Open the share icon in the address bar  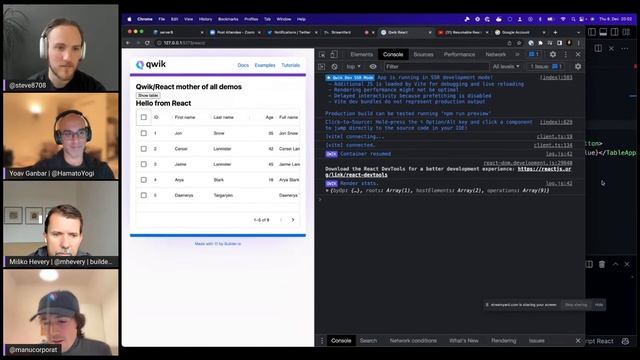pyautogui.click(x=509, y=43)
